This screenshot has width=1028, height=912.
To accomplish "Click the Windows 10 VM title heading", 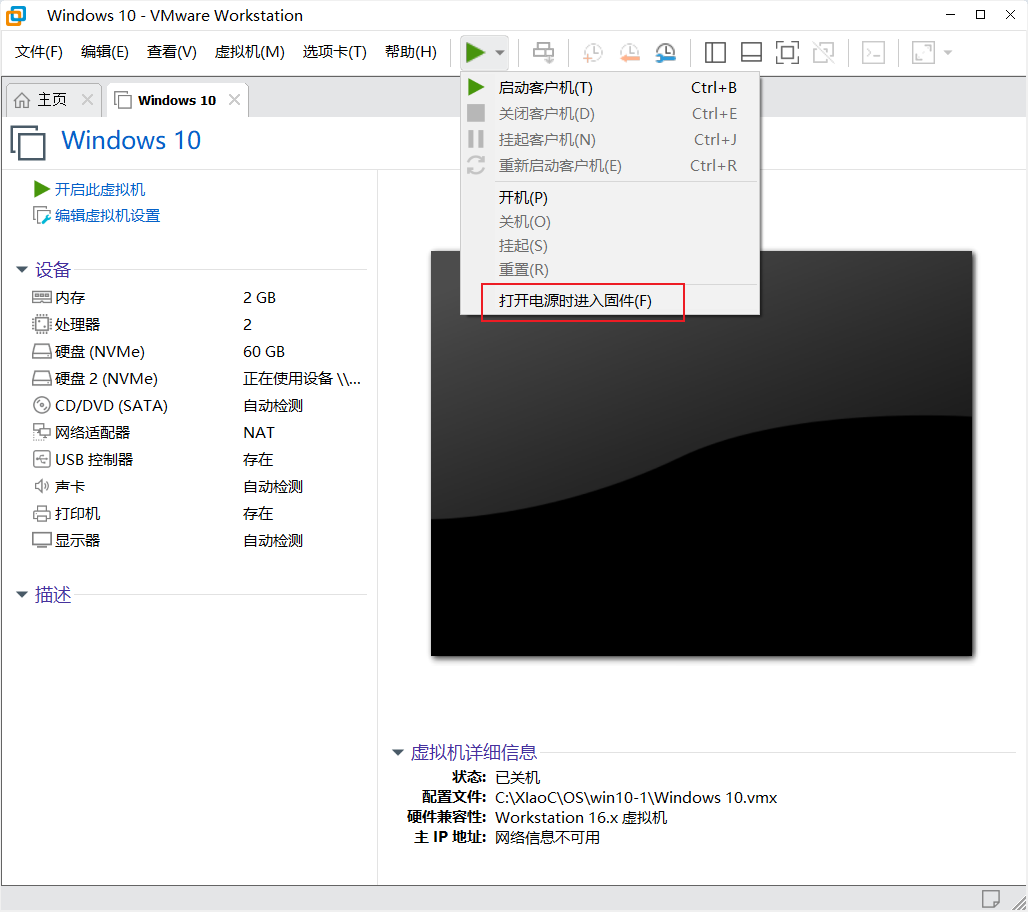I will coord(131,140).
